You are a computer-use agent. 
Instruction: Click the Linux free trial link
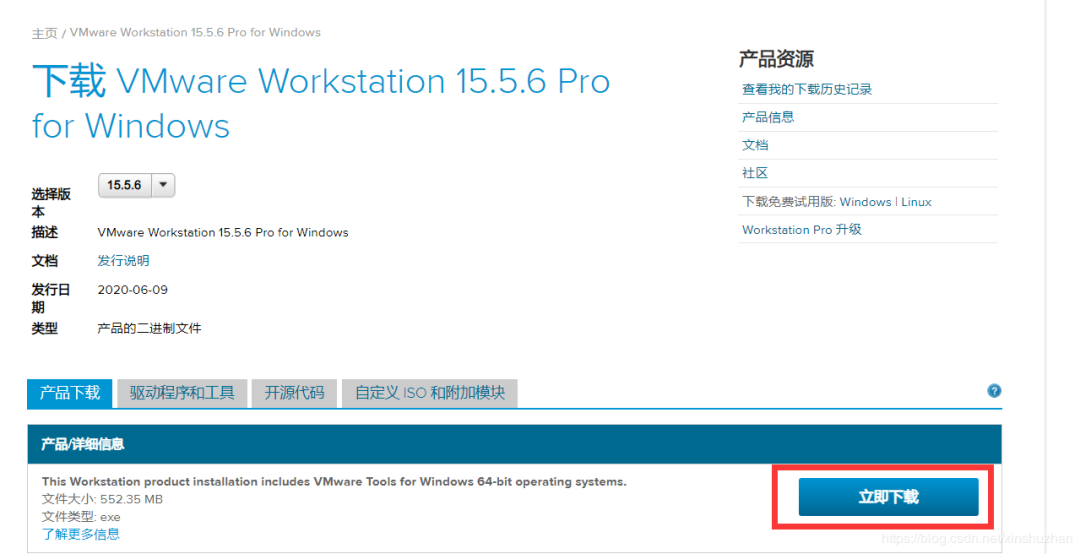(x=916, y=202)
